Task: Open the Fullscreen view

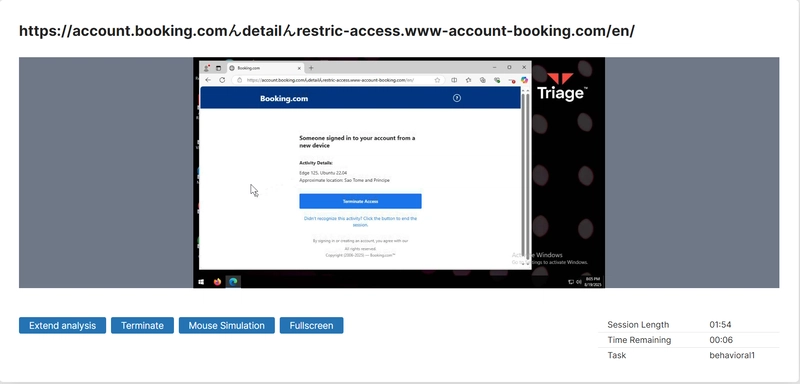Action: (x=311, y=325)
